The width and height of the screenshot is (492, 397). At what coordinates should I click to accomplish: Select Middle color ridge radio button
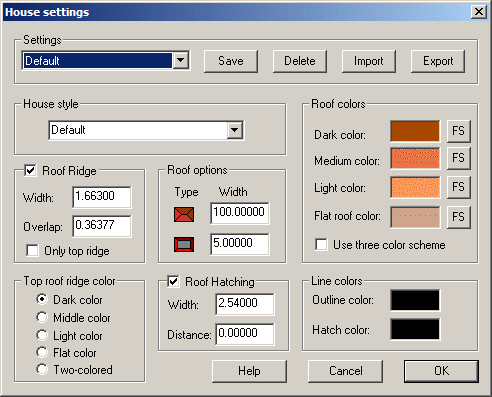coord(42,317)
